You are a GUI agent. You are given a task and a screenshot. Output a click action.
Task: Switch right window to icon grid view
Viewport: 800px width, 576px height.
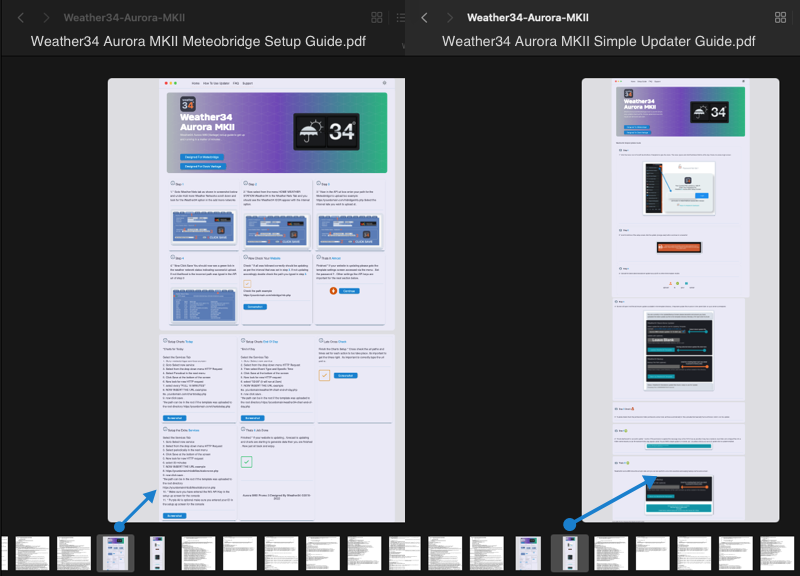pyautogui.click(x=780, y=18)
